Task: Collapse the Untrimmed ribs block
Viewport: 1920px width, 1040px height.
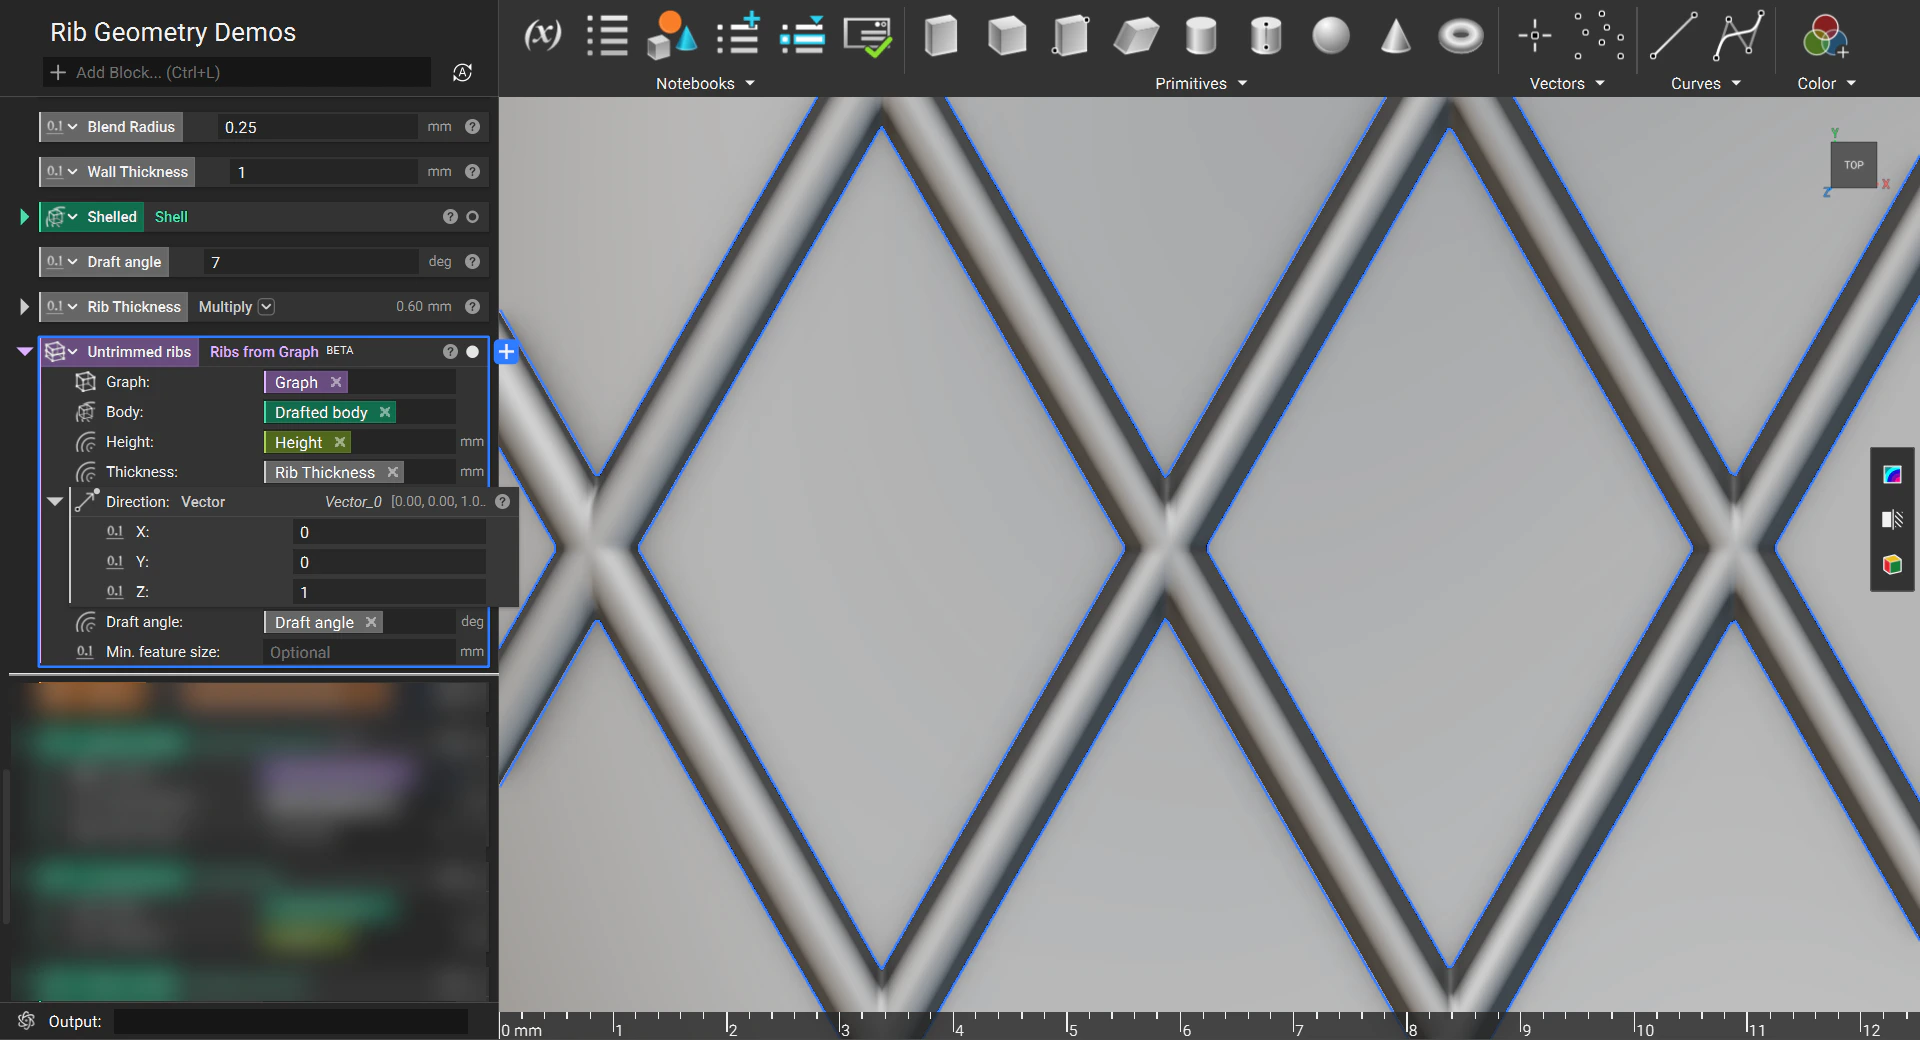Action: coord(24,352)
